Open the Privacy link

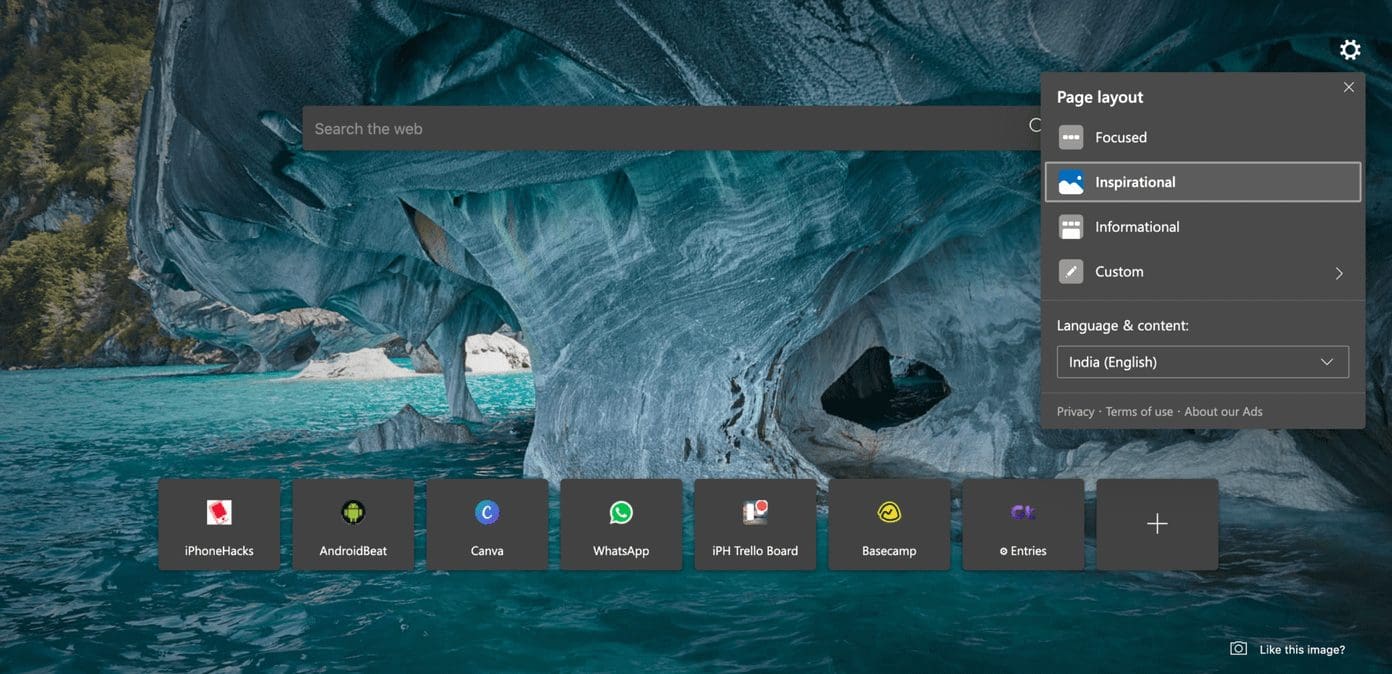pos(1075,412)
